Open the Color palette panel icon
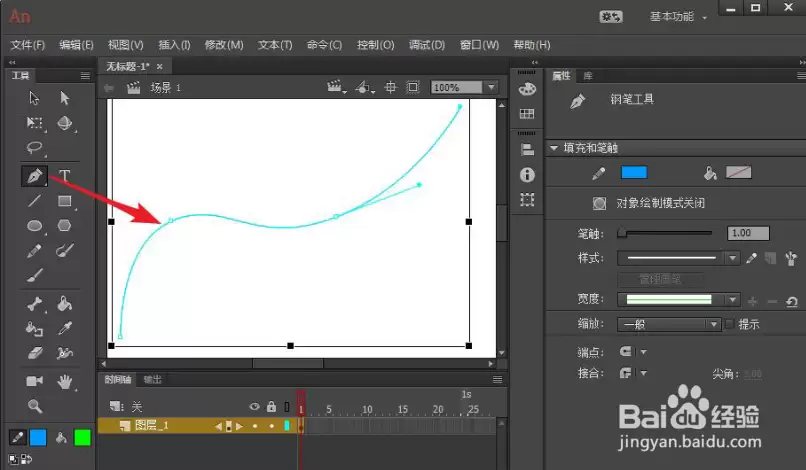 coord(527,89)
